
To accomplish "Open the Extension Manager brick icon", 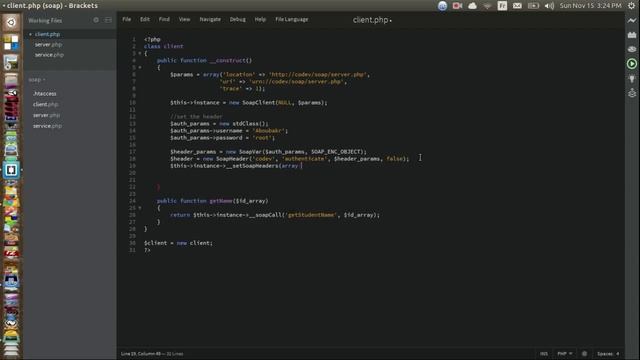I will pyautogui.click(x=632, y=35).
